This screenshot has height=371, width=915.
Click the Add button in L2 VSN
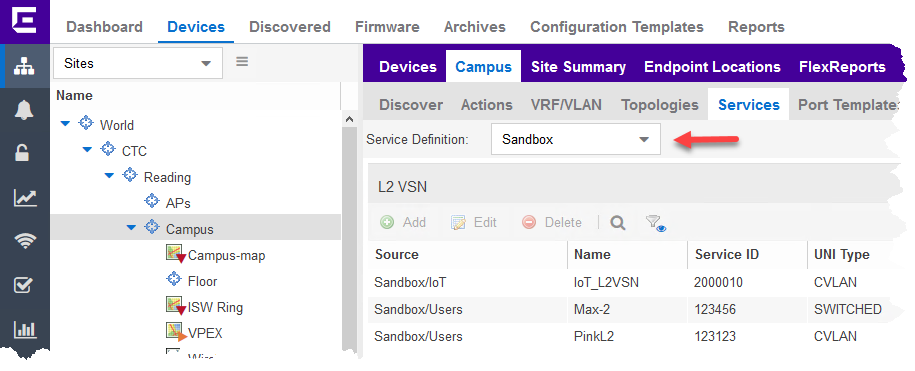(403, 222)
